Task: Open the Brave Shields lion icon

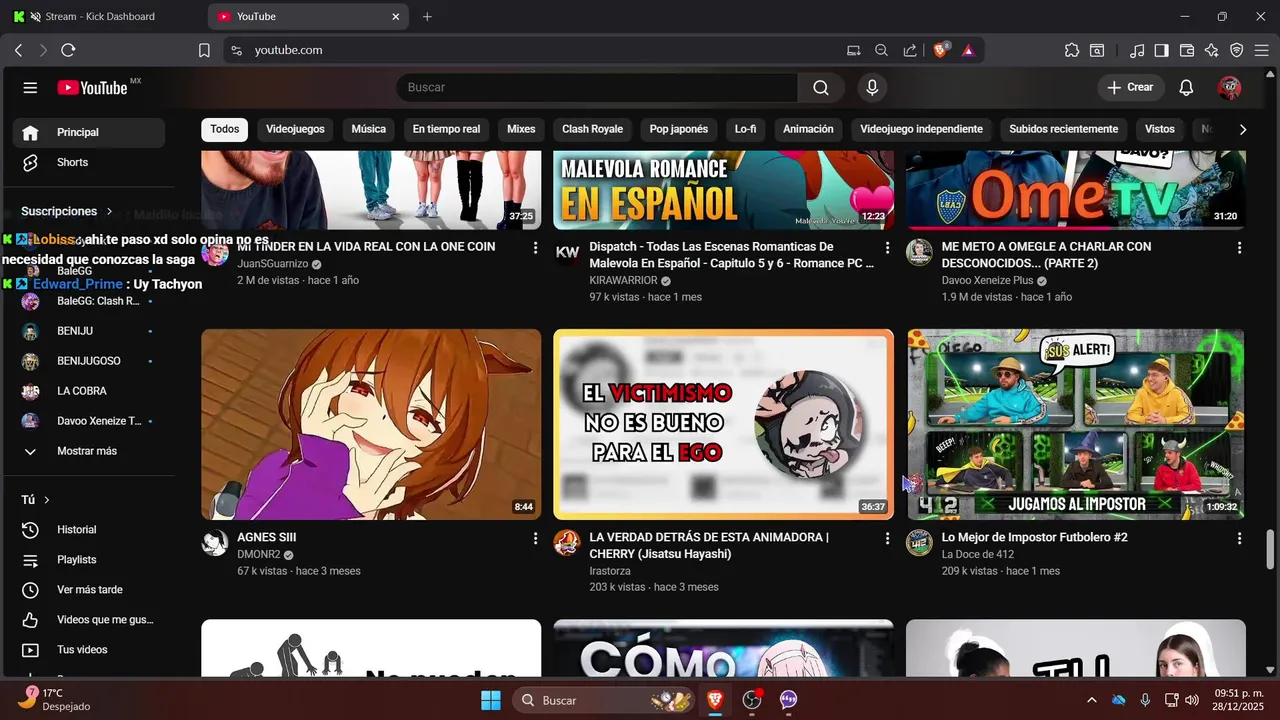Action: [940, 50]
